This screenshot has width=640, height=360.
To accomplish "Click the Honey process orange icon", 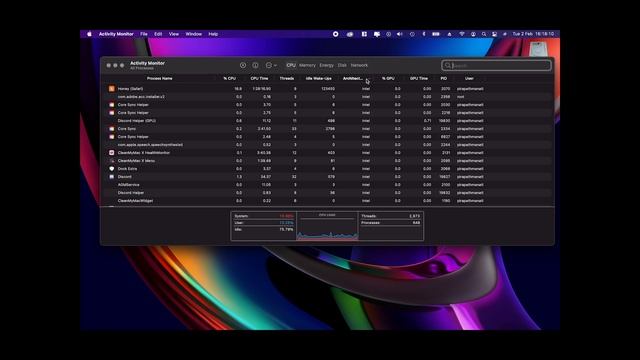I will point(111,89).
